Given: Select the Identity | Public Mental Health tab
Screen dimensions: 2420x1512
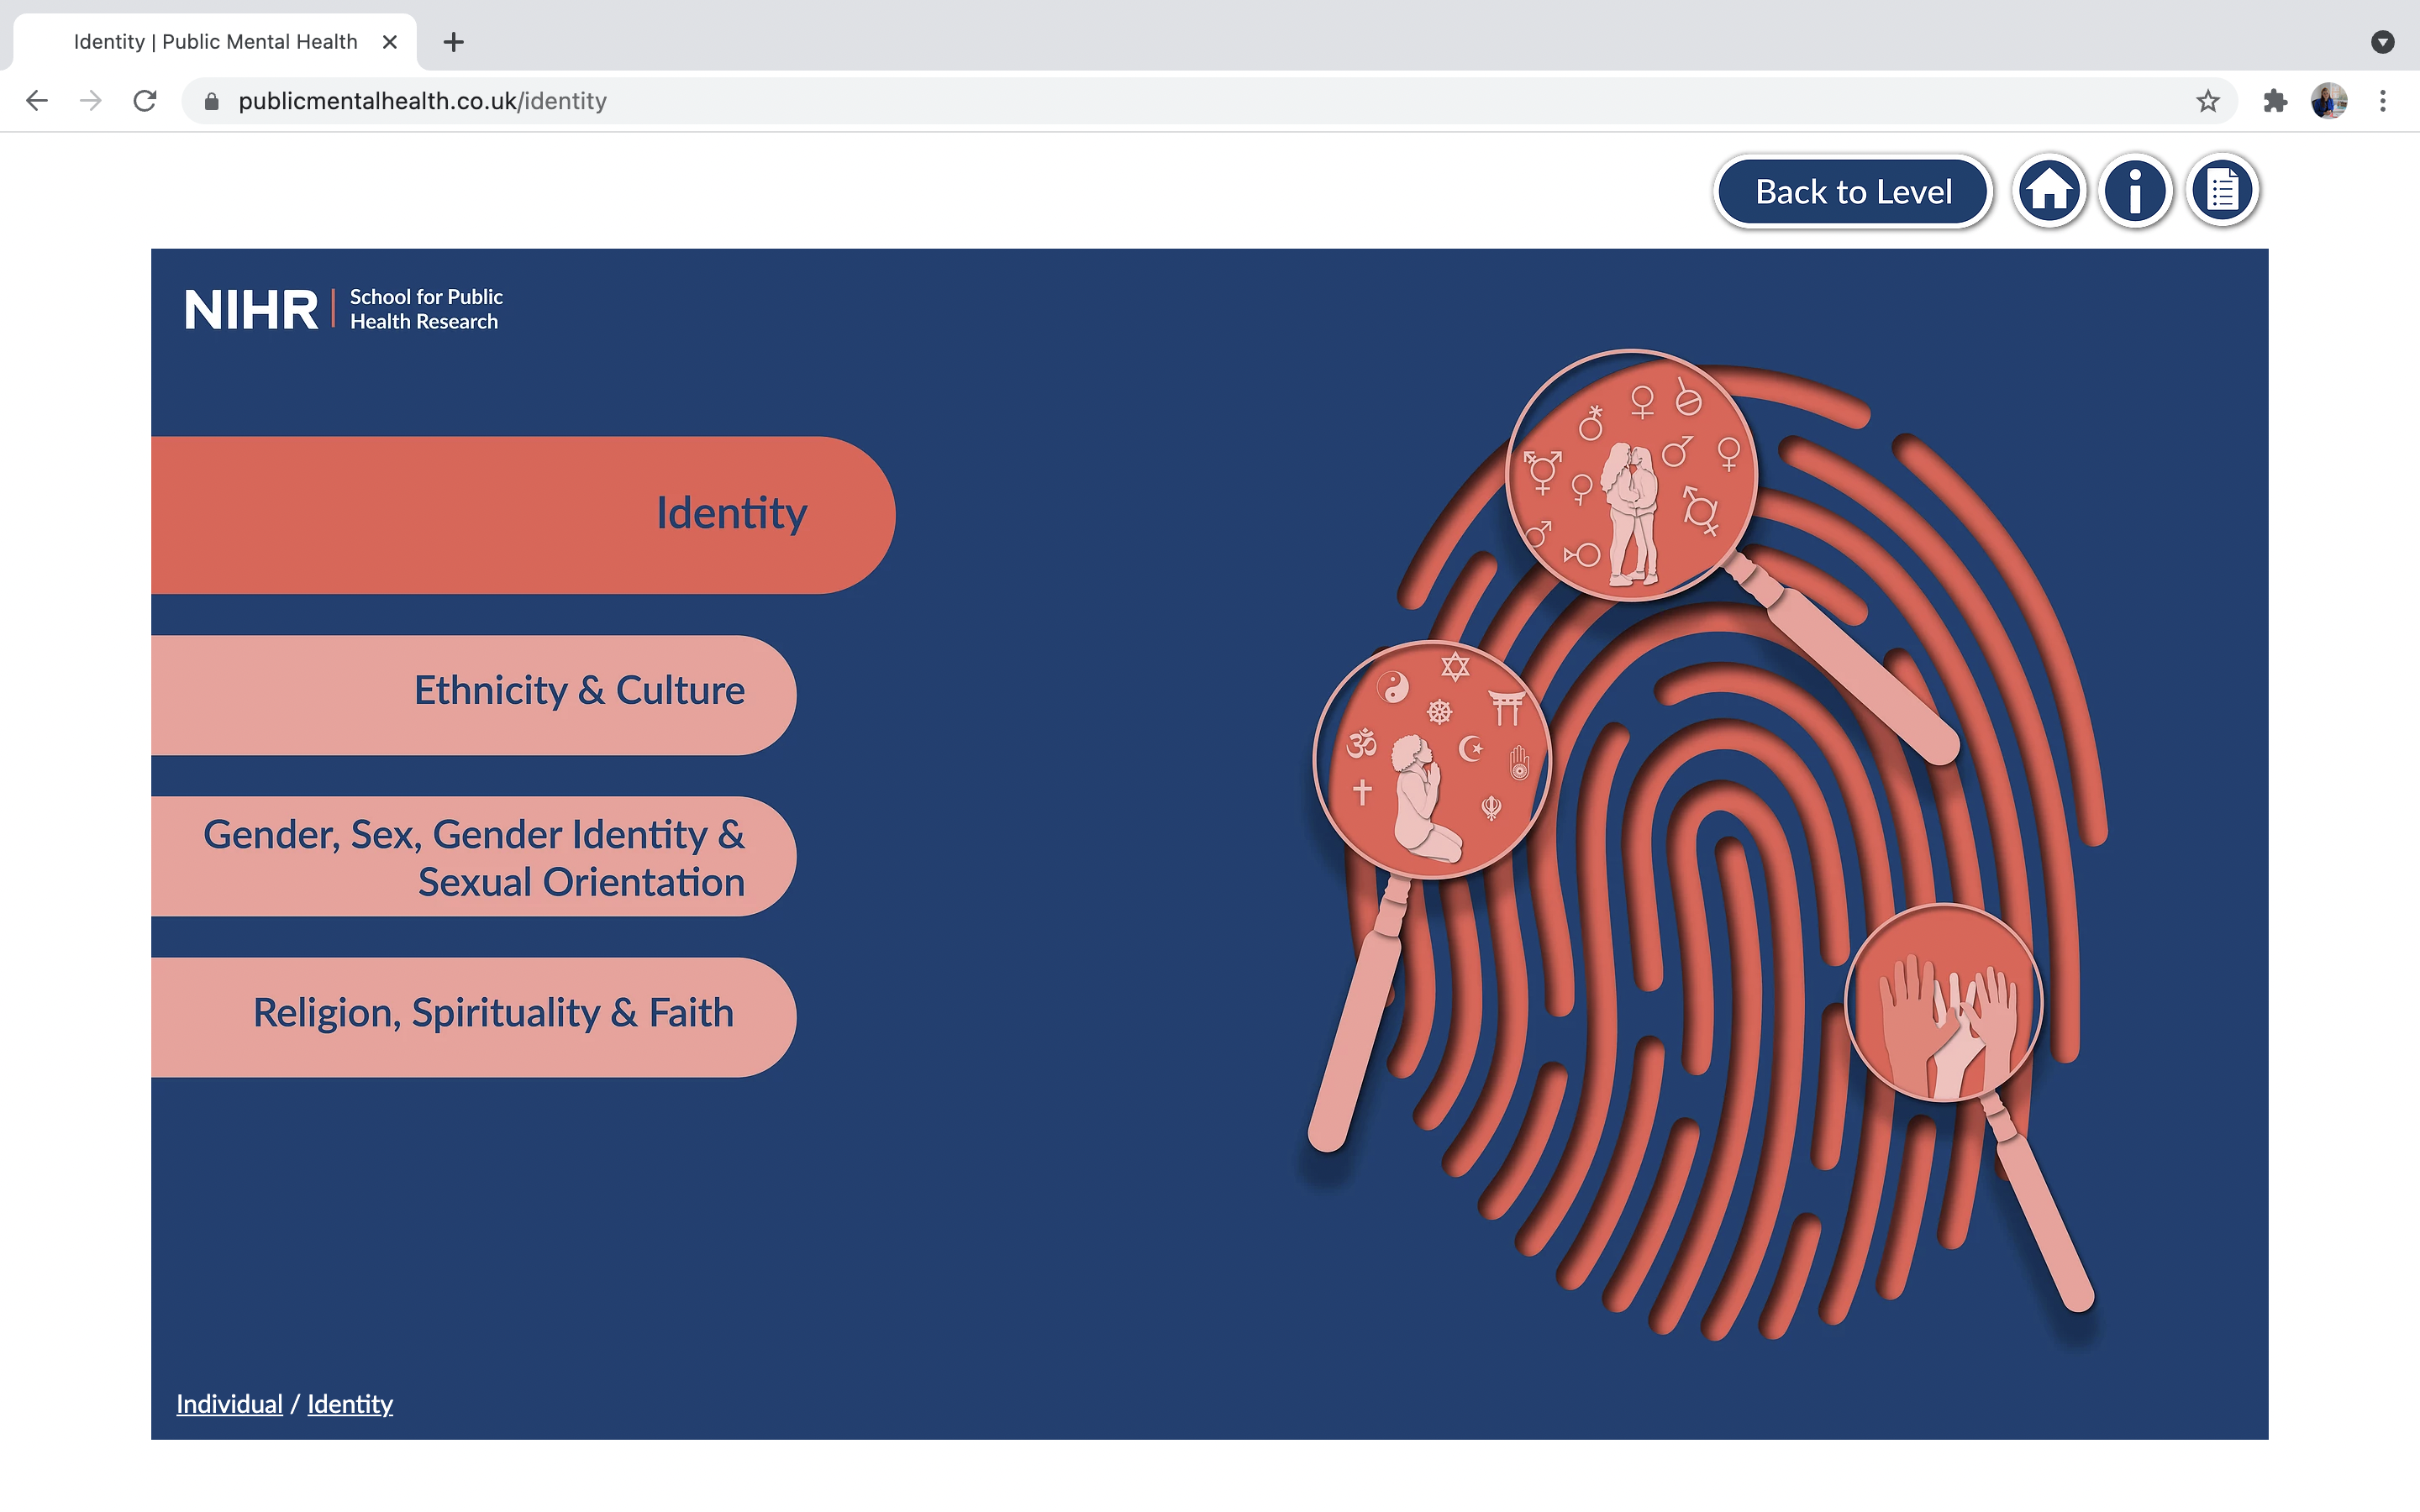Looking at the screenshot, I should tap(214, 42).
